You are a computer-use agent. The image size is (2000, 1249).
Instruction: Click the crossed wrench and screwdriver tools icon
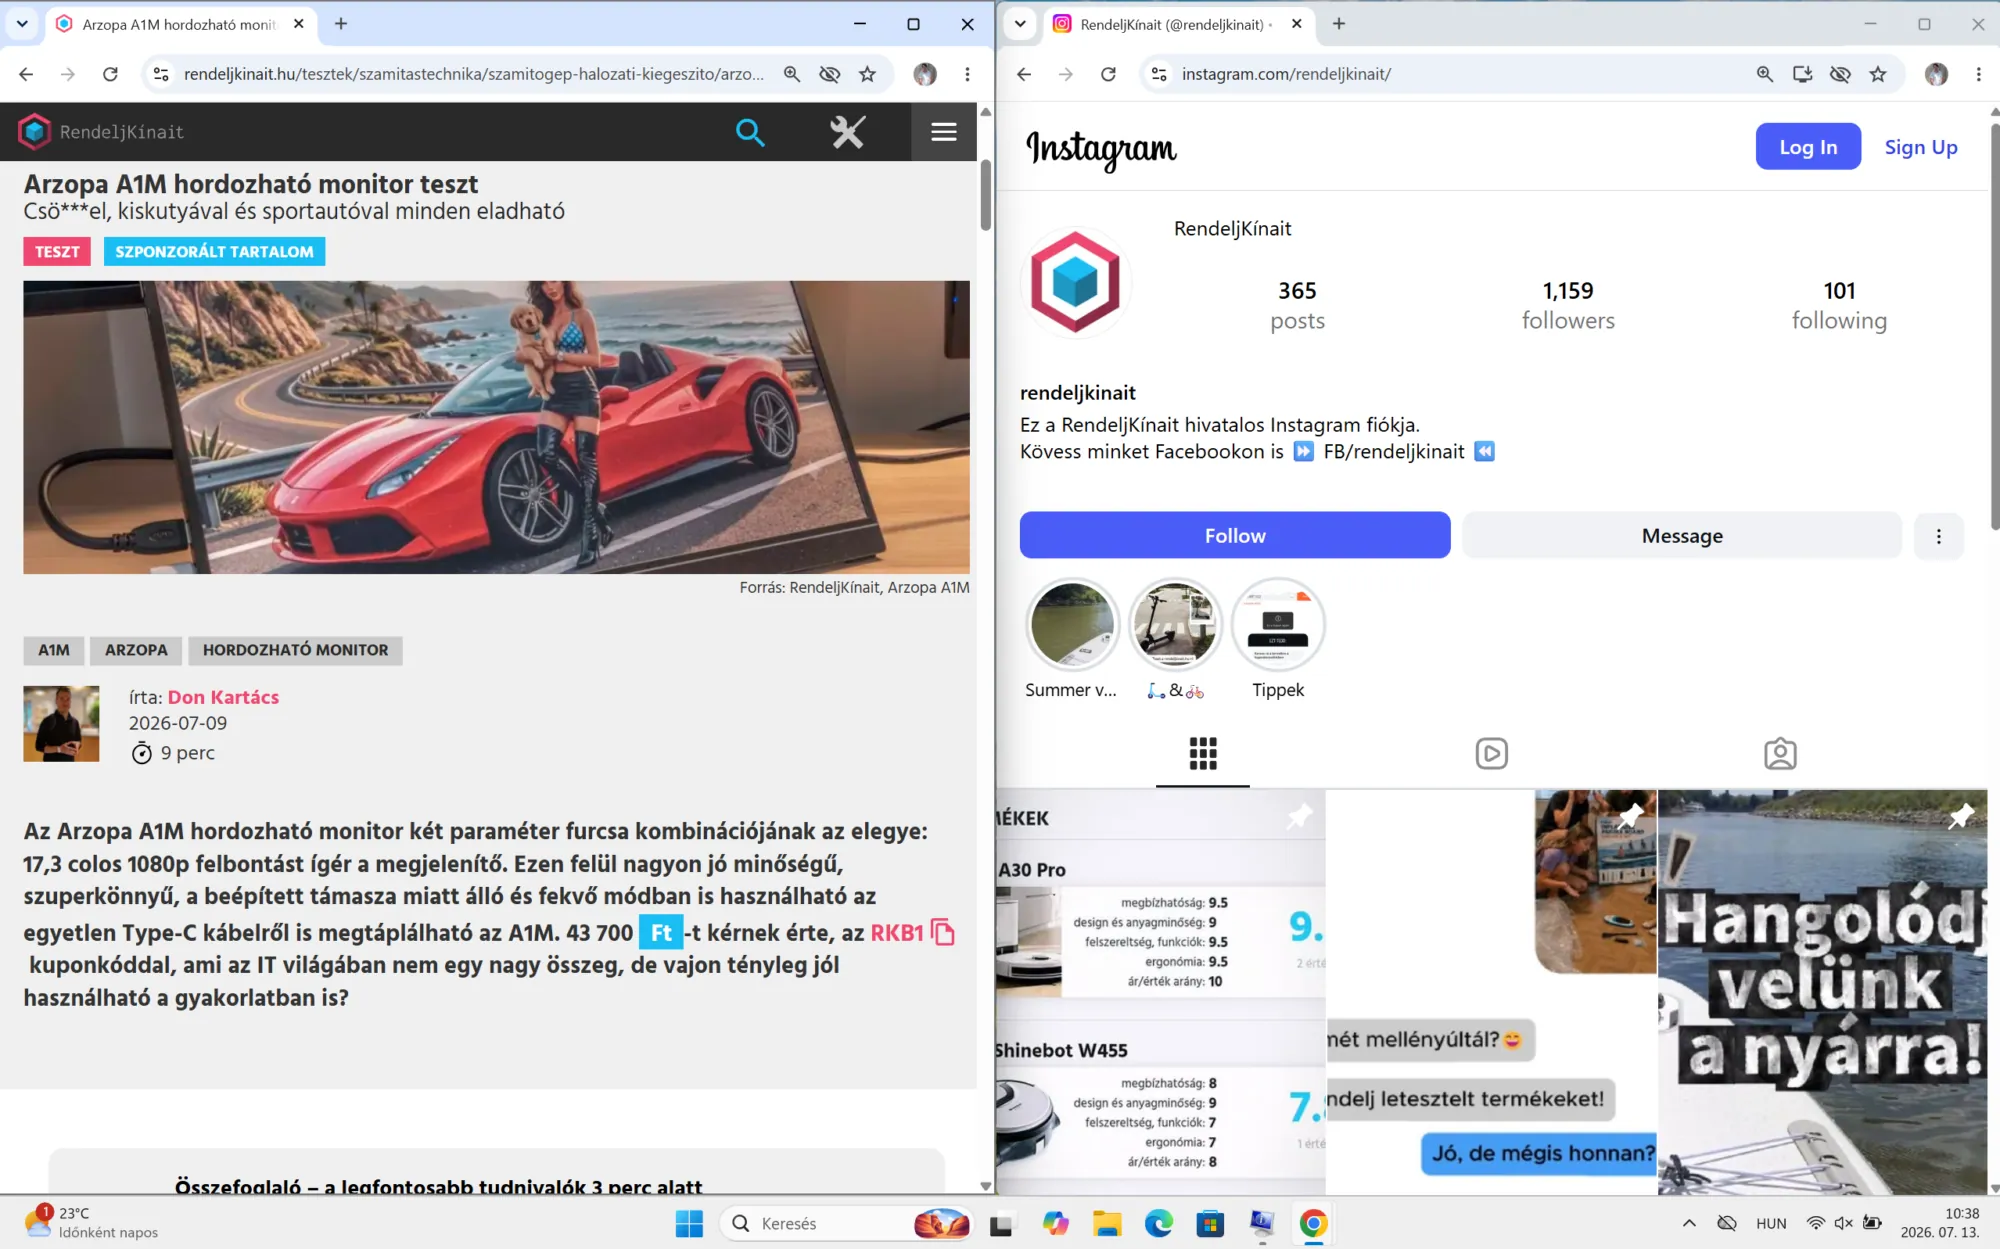[x=847, y=132]
